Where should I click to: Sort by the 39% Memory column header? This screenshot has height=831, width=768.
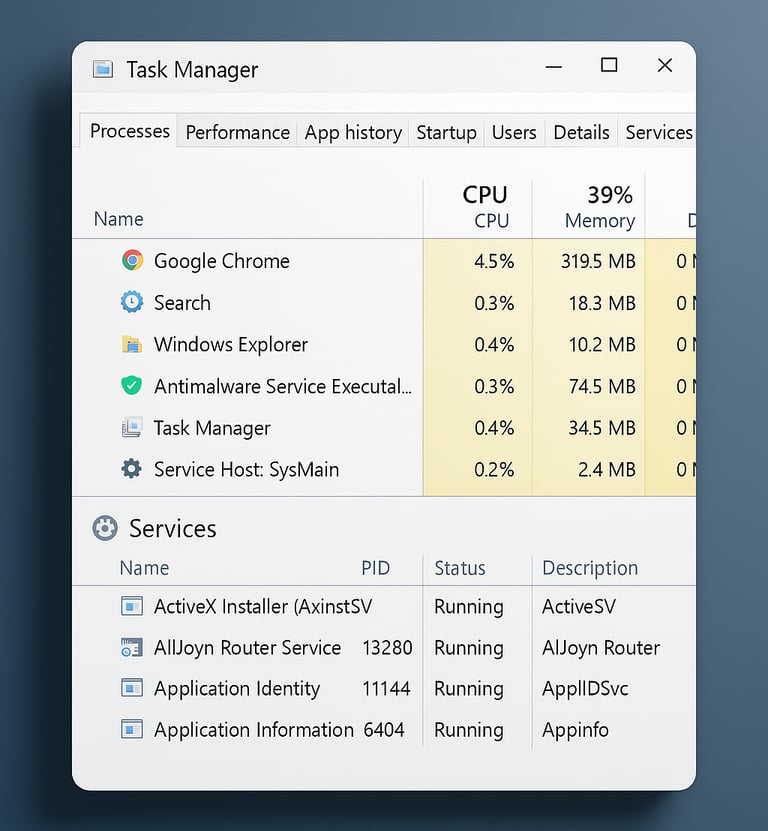pos(599,207)
